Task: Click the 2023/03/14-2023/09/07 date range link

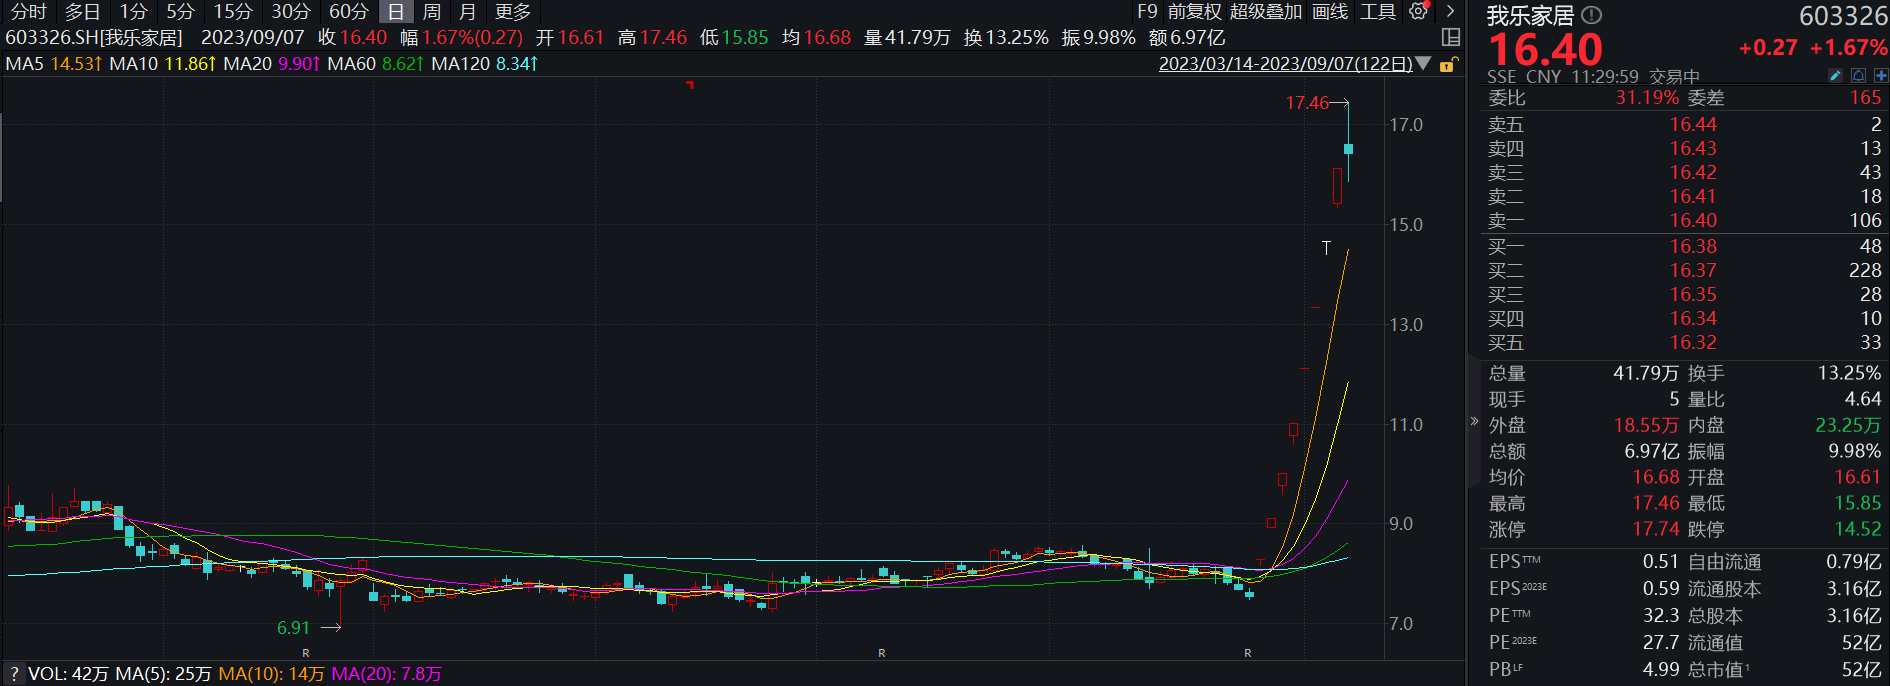Action: pyautogui.click(x=1285, y=64)
